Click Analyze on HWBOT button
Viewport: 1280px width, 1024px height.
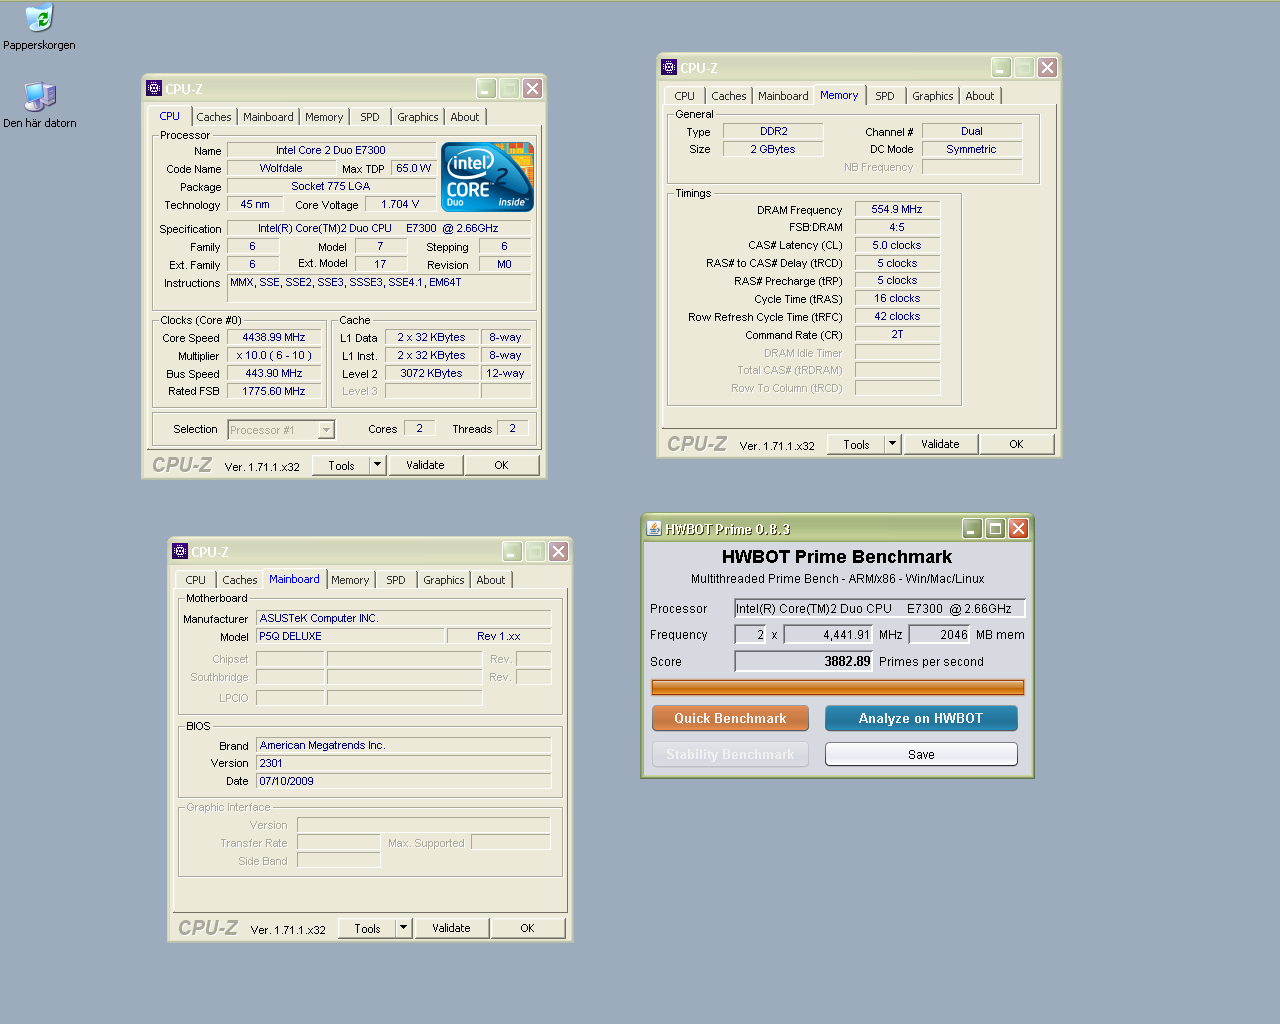point(921,718)
